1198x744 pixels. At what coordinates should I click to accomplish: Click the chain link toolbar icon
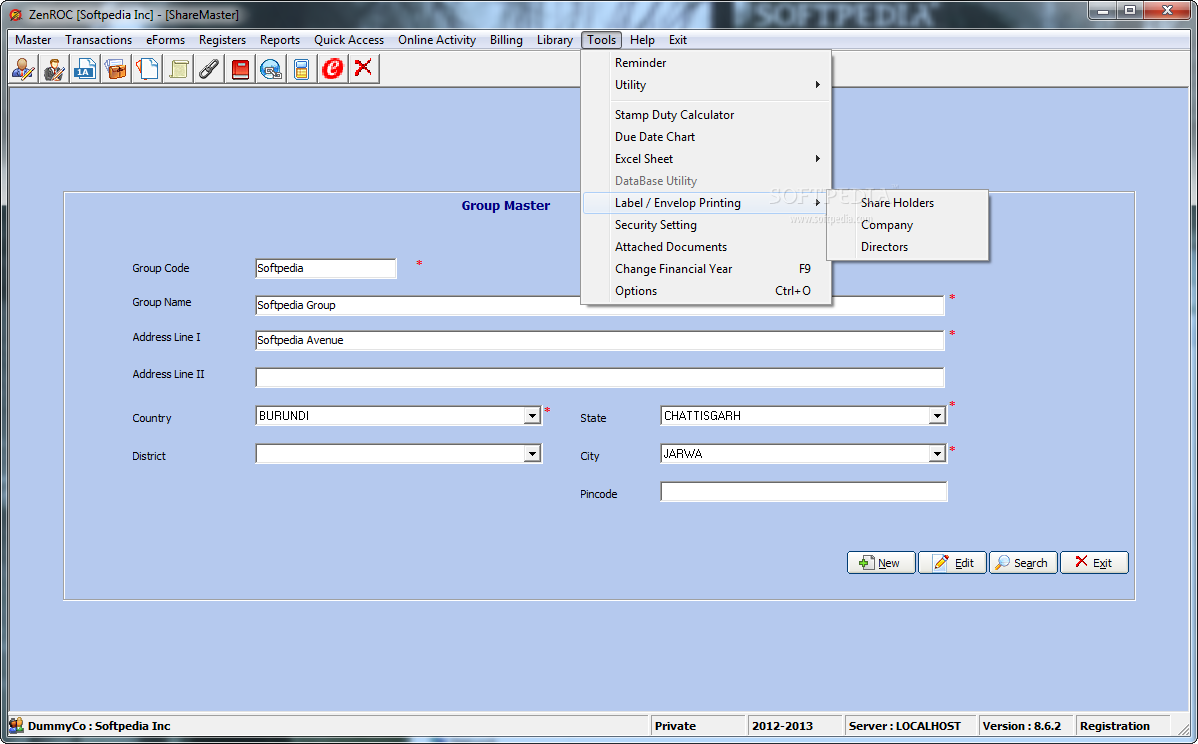point(209,69)
